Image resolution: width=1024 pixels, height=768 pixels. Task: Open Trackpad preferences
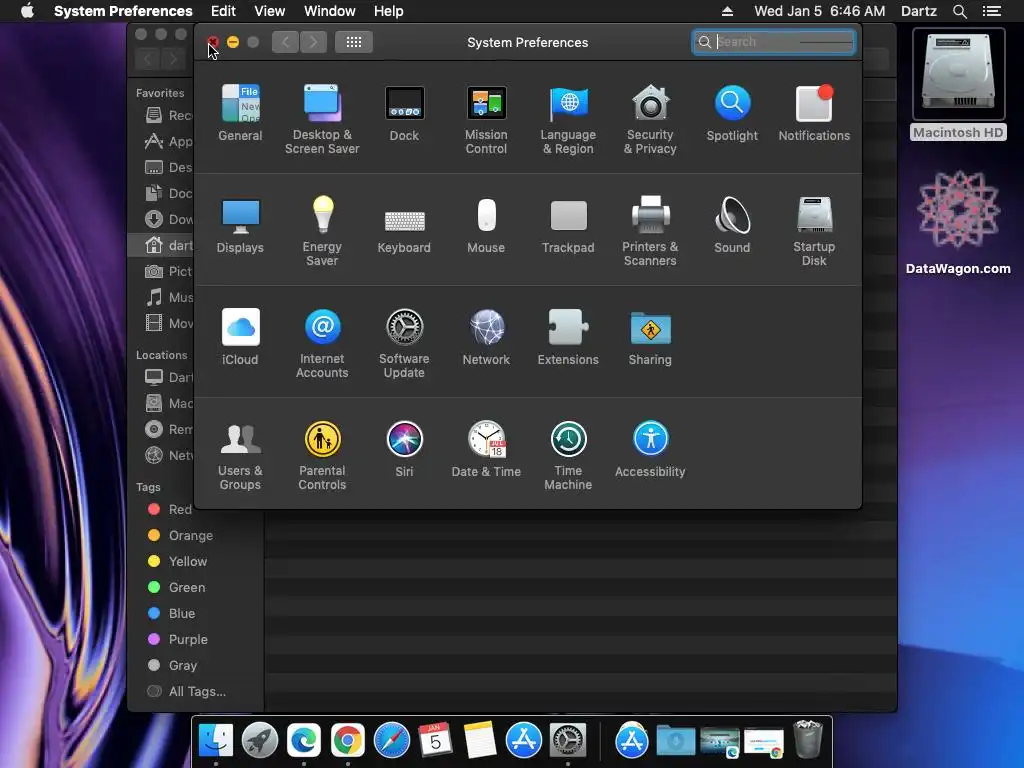[x=568, y=225]
